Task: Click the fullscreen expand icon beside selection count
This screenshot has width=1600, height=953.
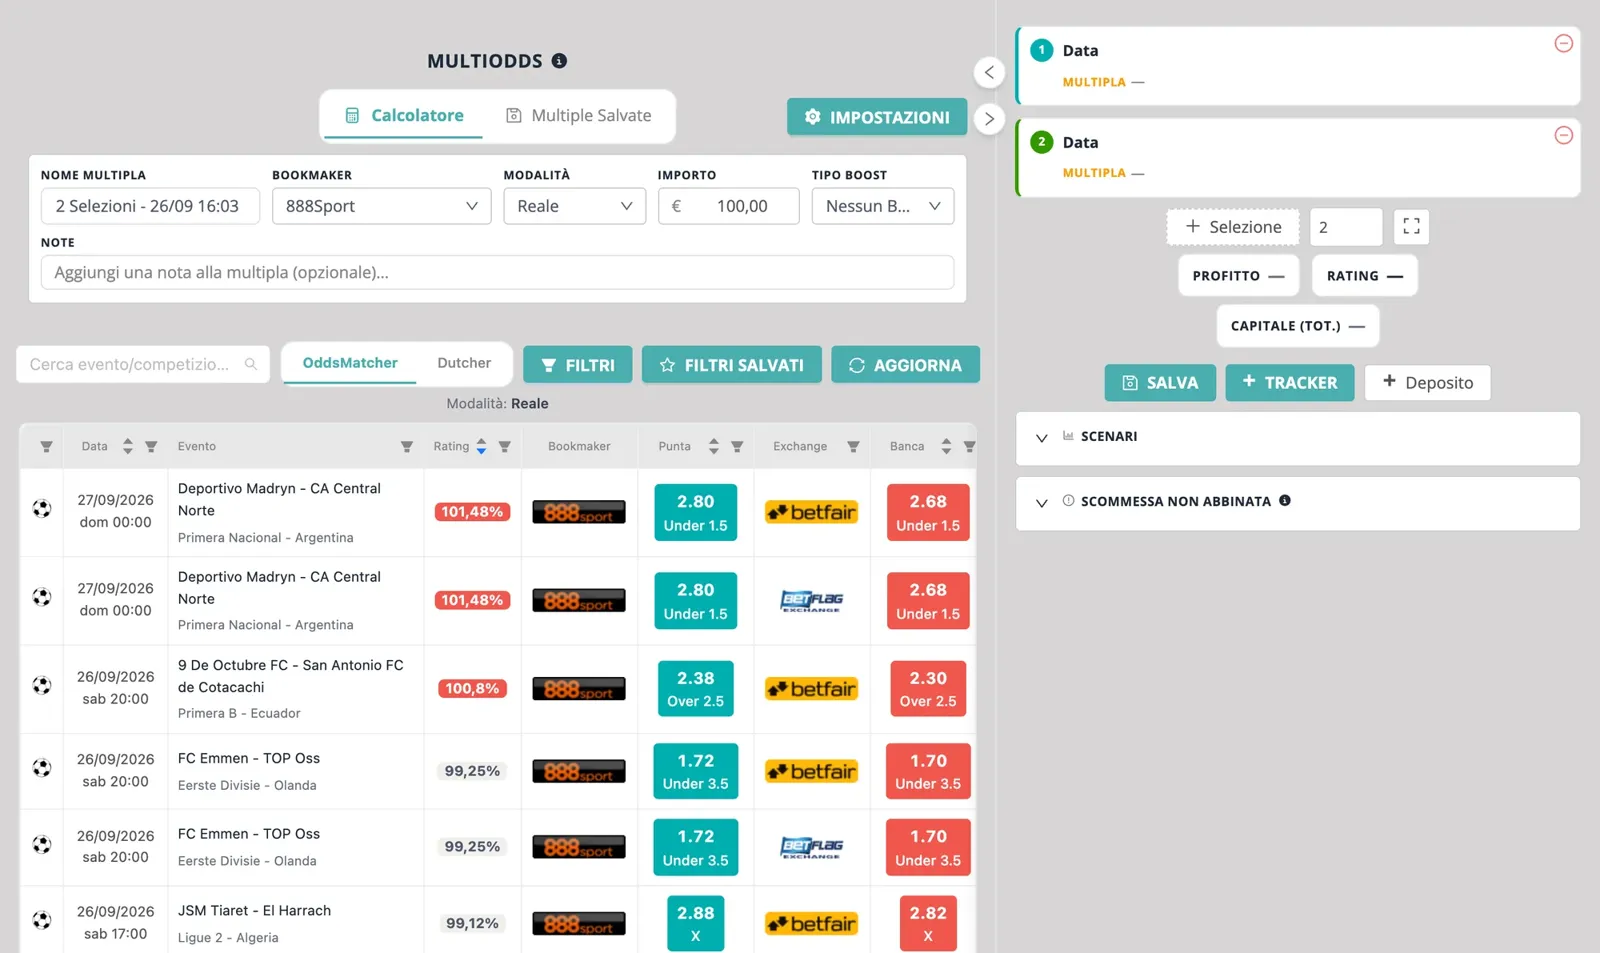Action: click(x=1411, y=227)
